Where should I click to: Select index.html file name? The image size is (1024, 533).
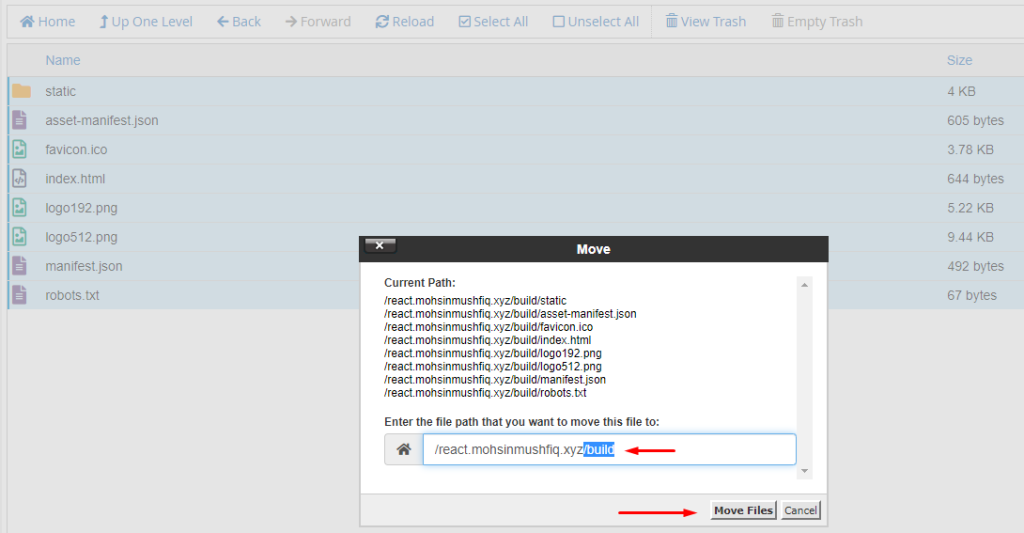75,179
